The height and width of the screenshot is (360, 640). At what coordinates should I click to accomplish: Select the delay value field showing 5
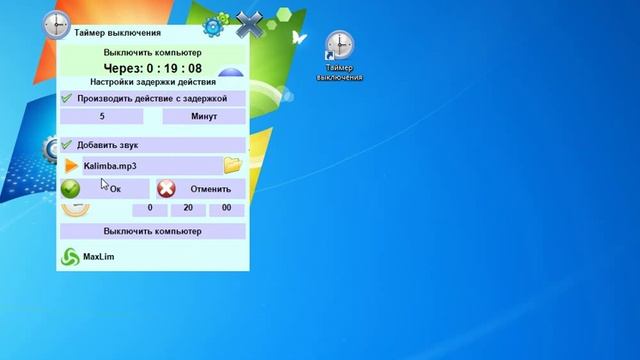click(102, 116)
